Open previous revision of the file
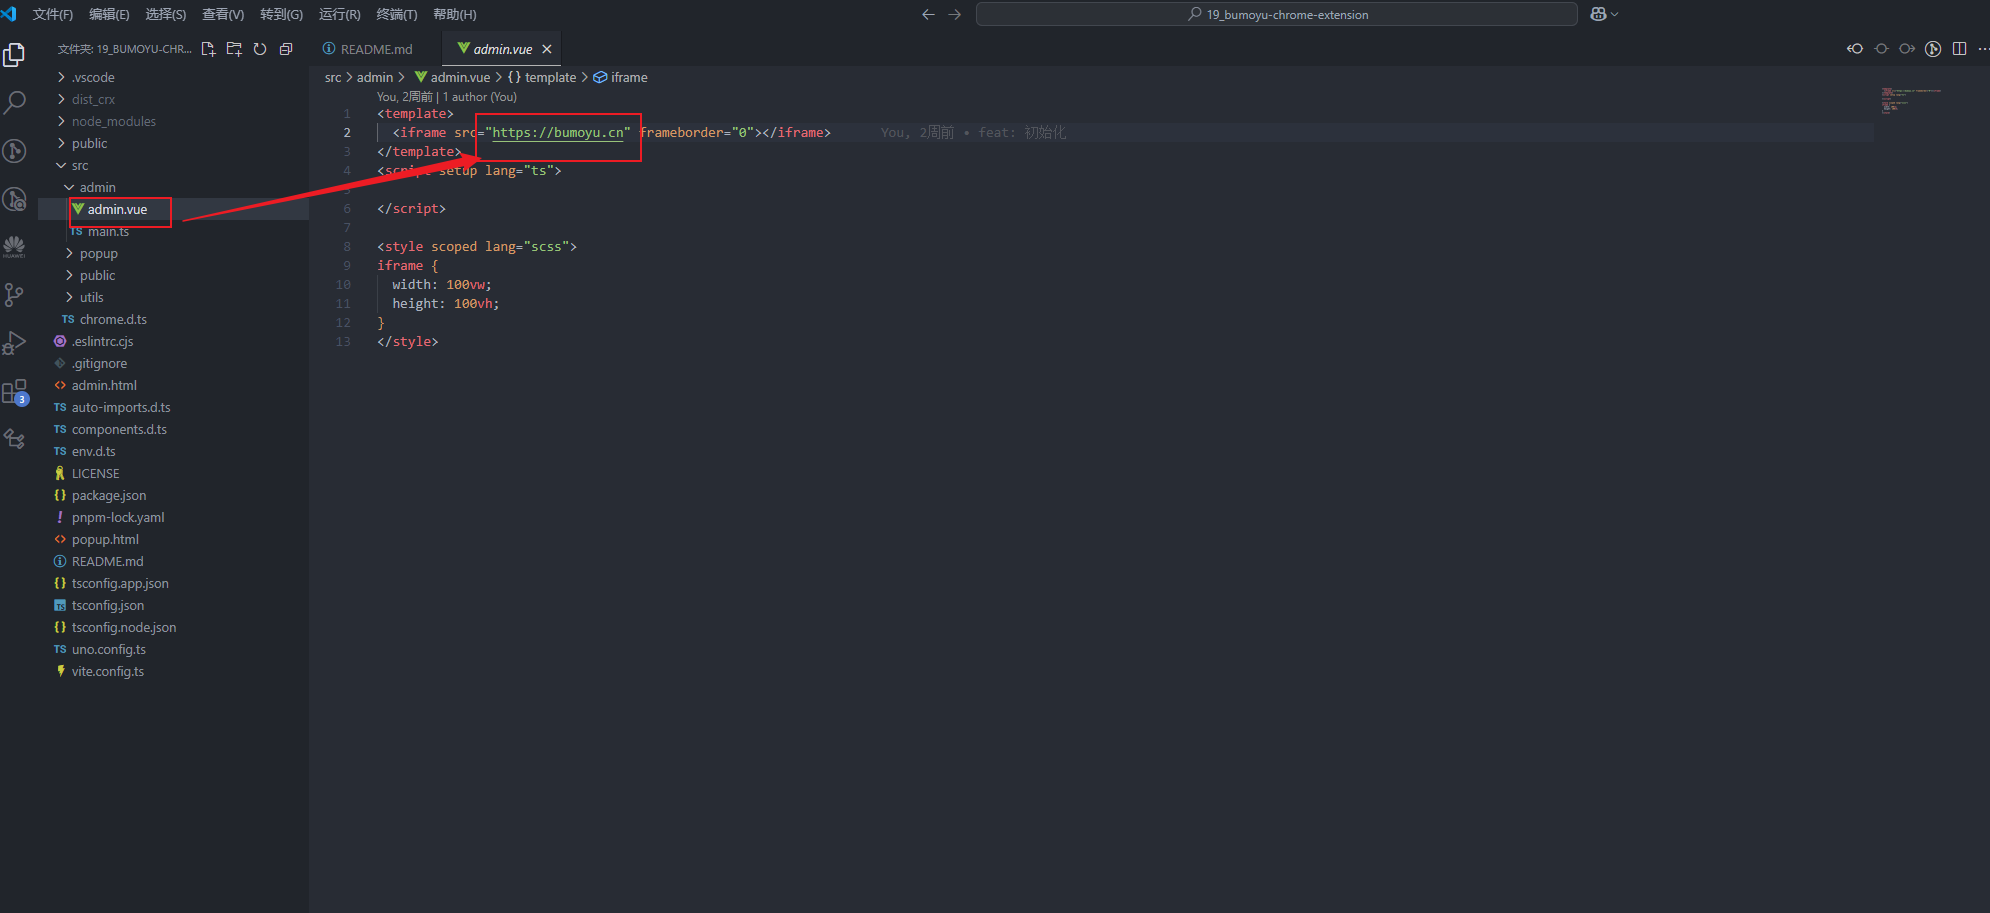 (x=1855, y=49)
